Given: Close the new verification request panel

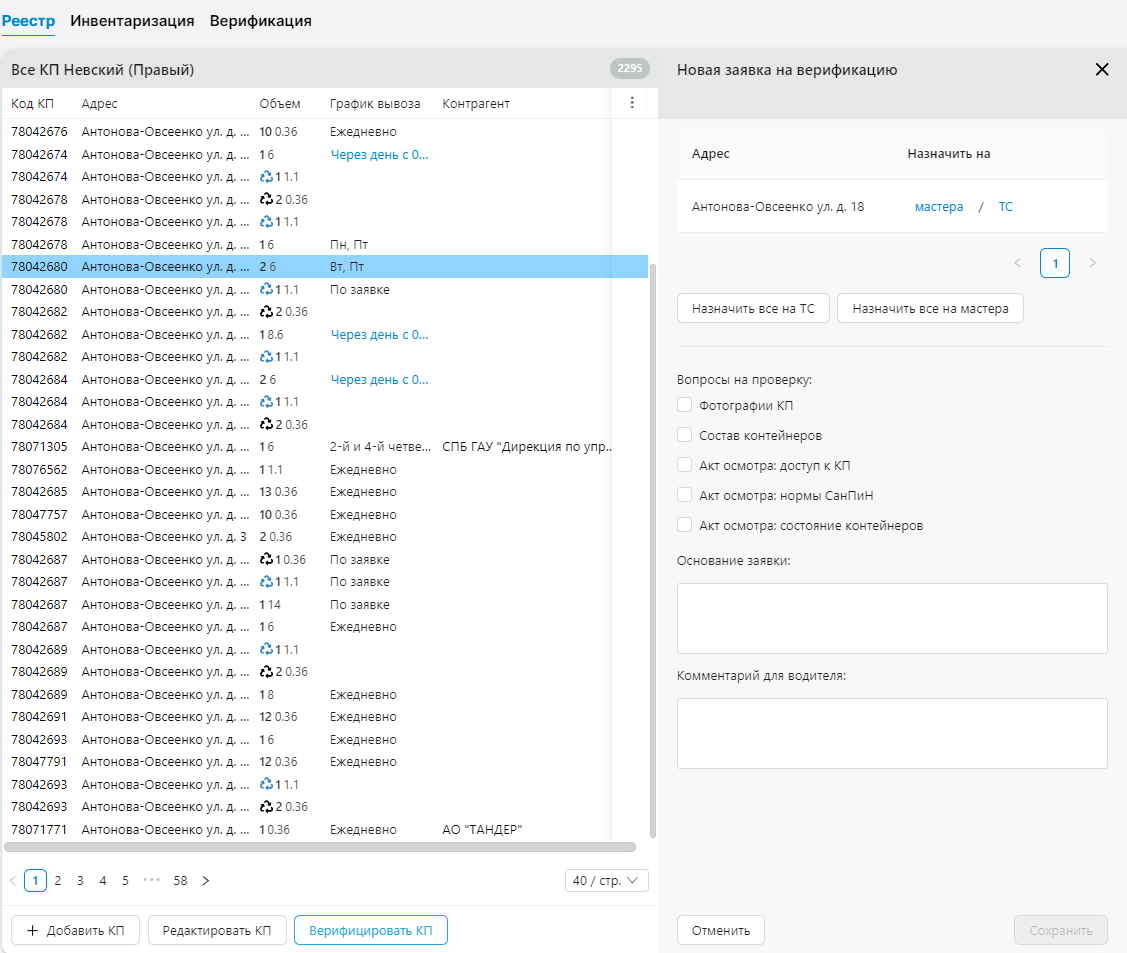Looking at the screenshot, I should click(1102, 70).
